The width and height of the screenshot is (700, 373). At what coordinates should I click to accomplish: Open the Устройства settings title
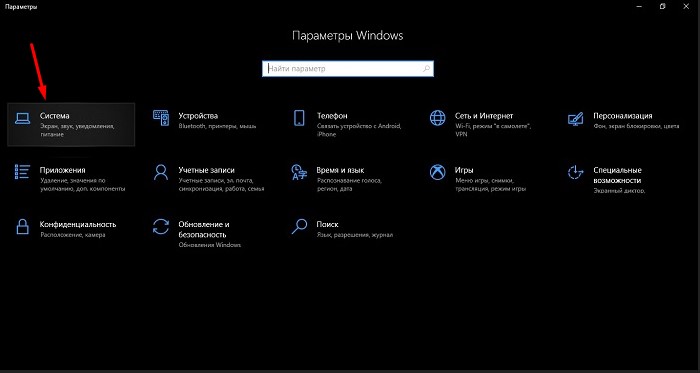tap(198, 116)
